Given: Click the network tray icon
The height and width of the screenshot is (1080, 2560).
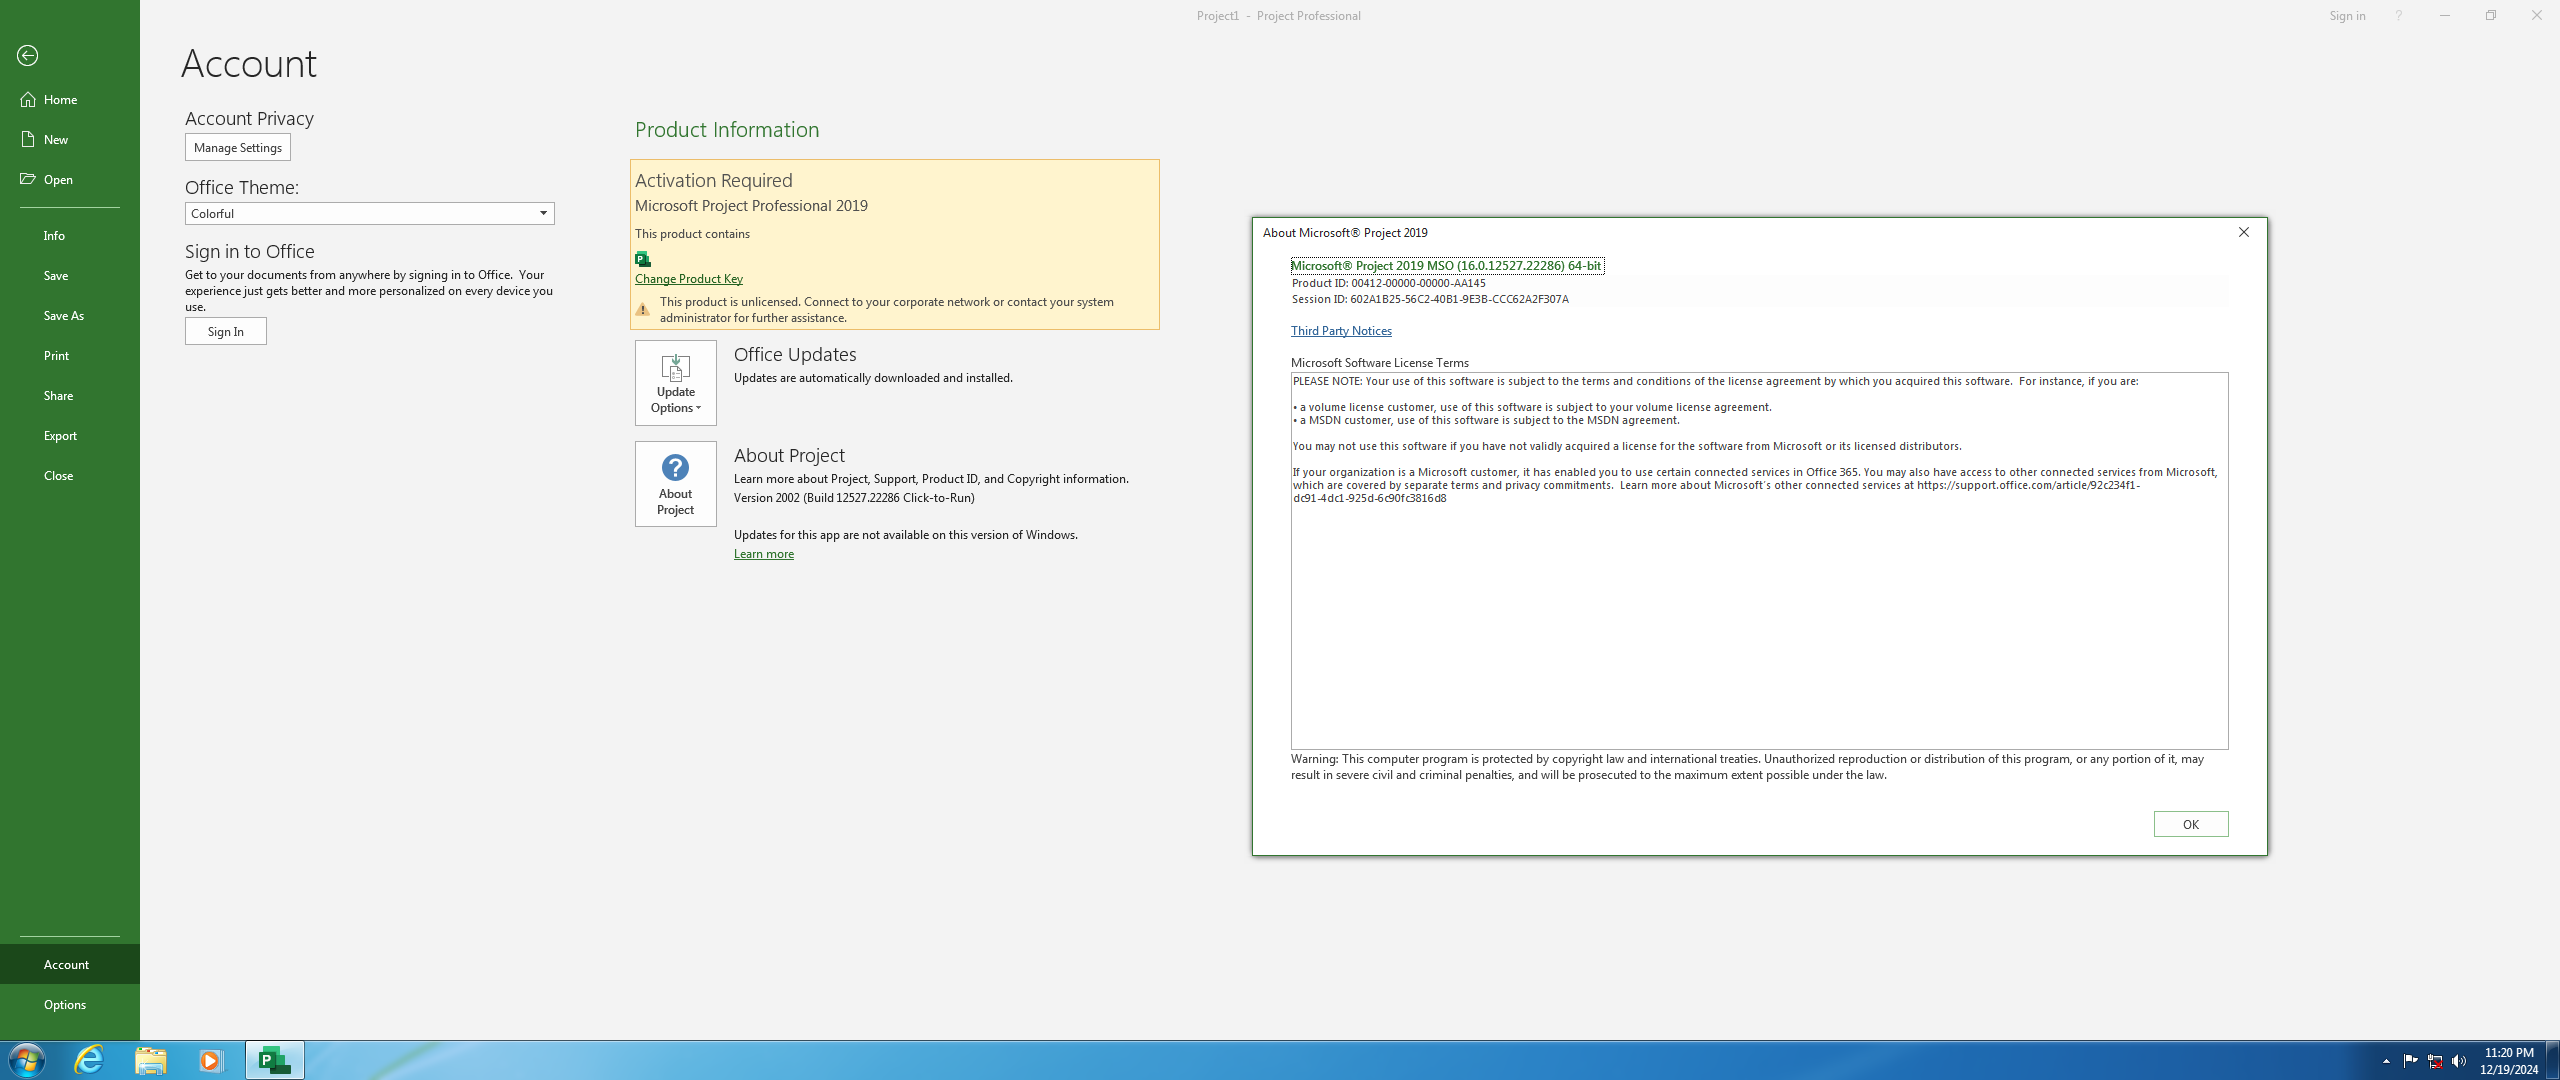Looking at the screenshot, I should pos(2435,1061).
